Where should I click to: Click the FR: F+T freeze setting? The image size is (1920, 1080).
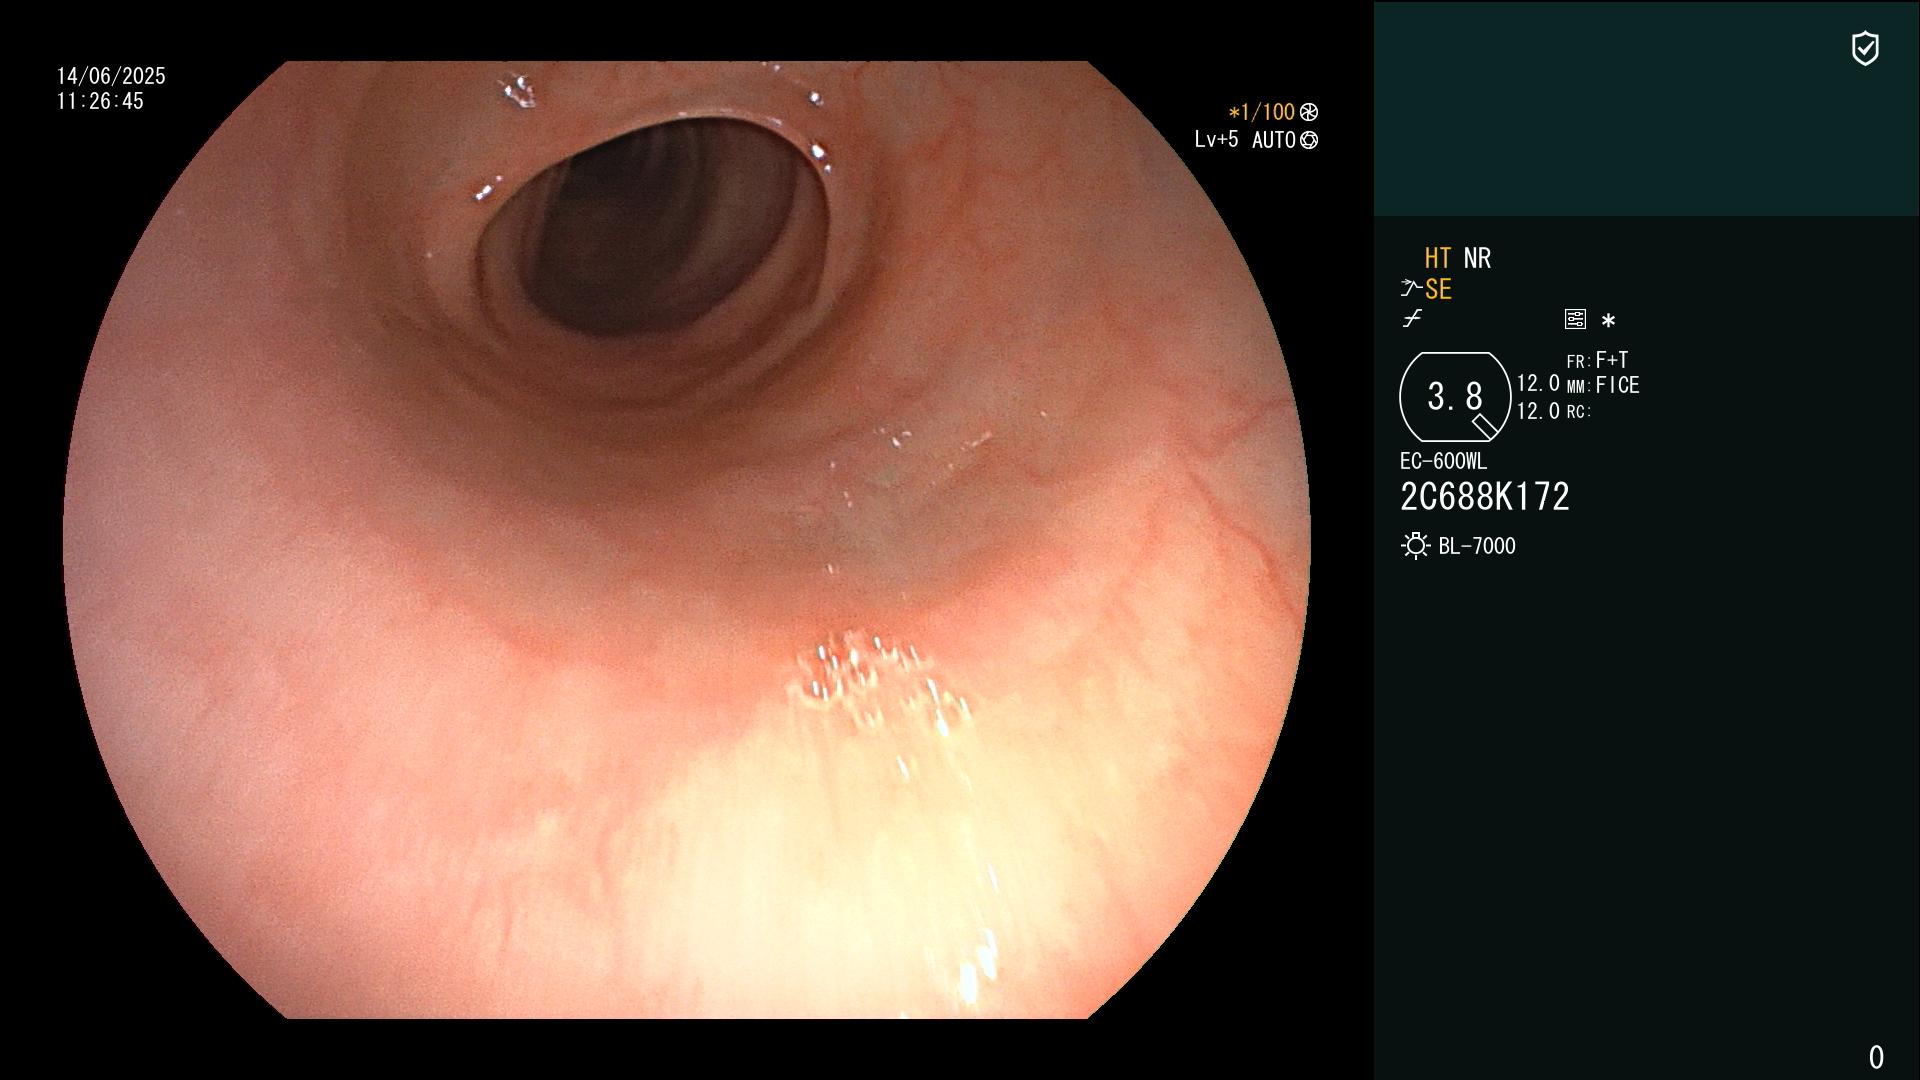tap(1597, 360)
